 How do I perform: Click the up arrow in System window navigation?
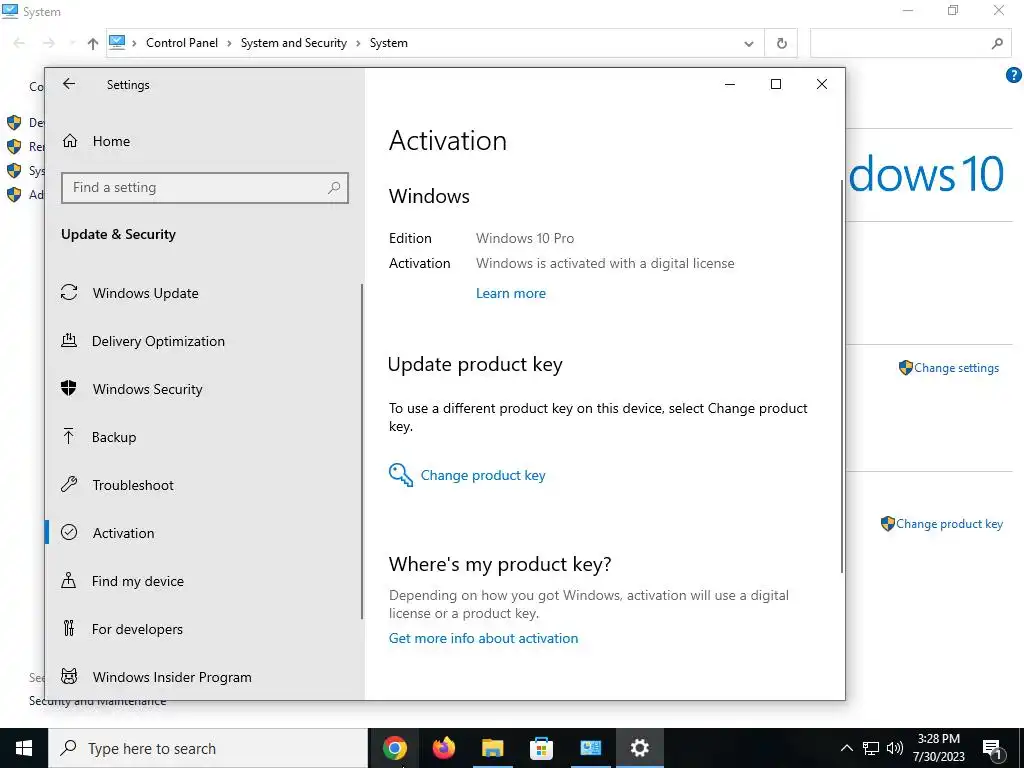coord(93,44)
